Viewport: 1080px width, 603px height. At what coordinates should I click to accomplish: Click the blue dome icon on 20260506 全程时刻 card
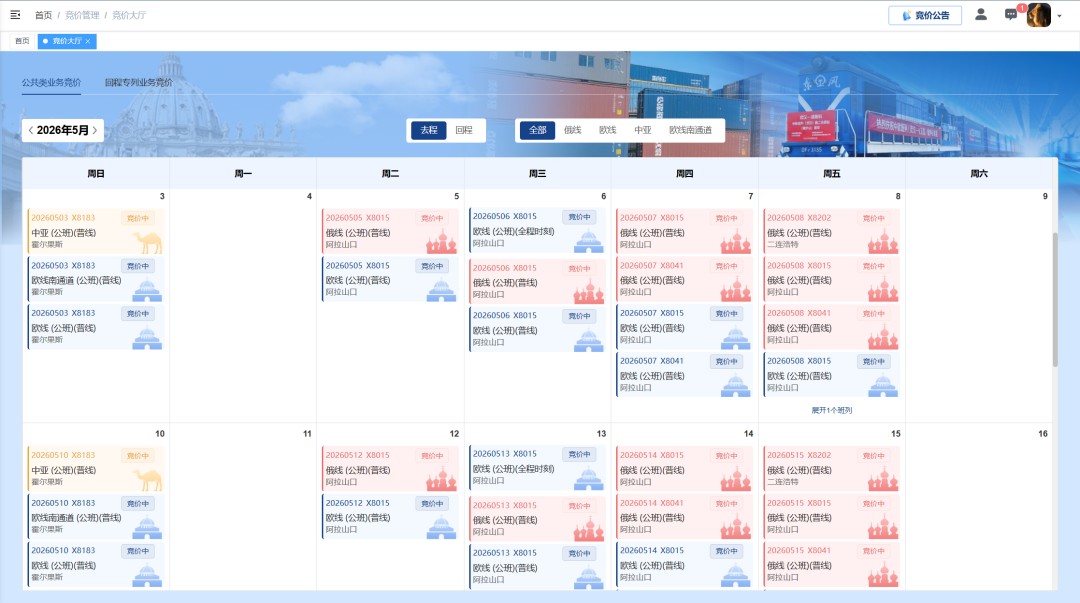pyautogui.click(x=588, y=240)
